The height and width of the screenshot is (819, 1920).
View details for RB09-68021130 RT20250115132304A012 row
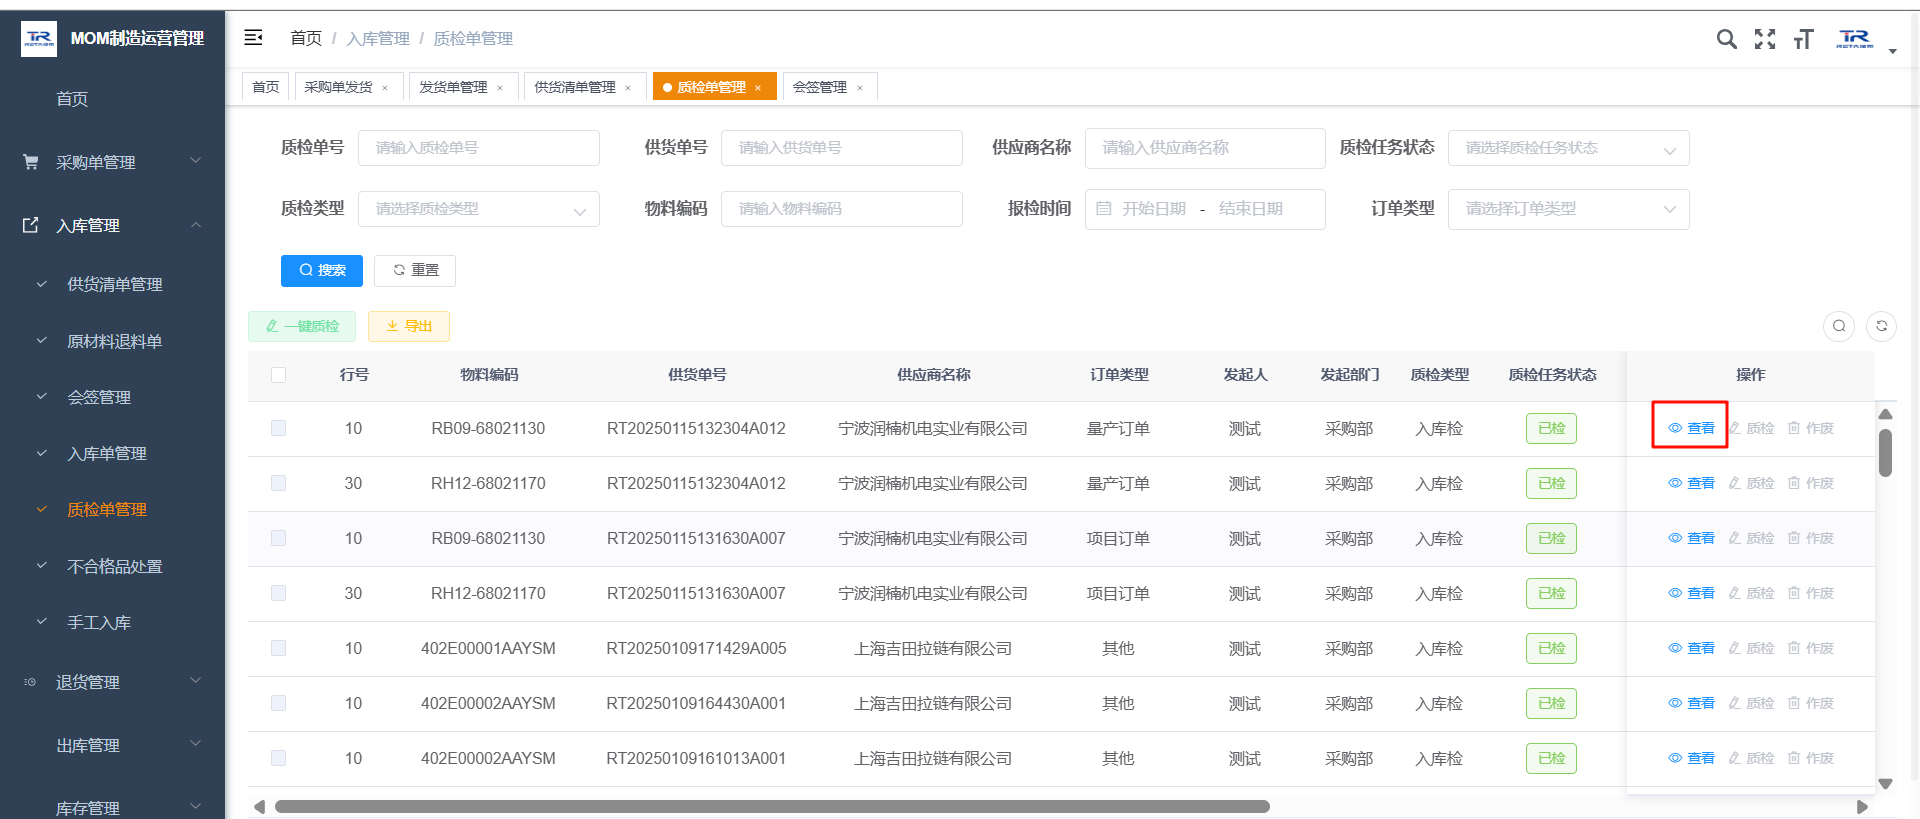[x=1691, y=428]
